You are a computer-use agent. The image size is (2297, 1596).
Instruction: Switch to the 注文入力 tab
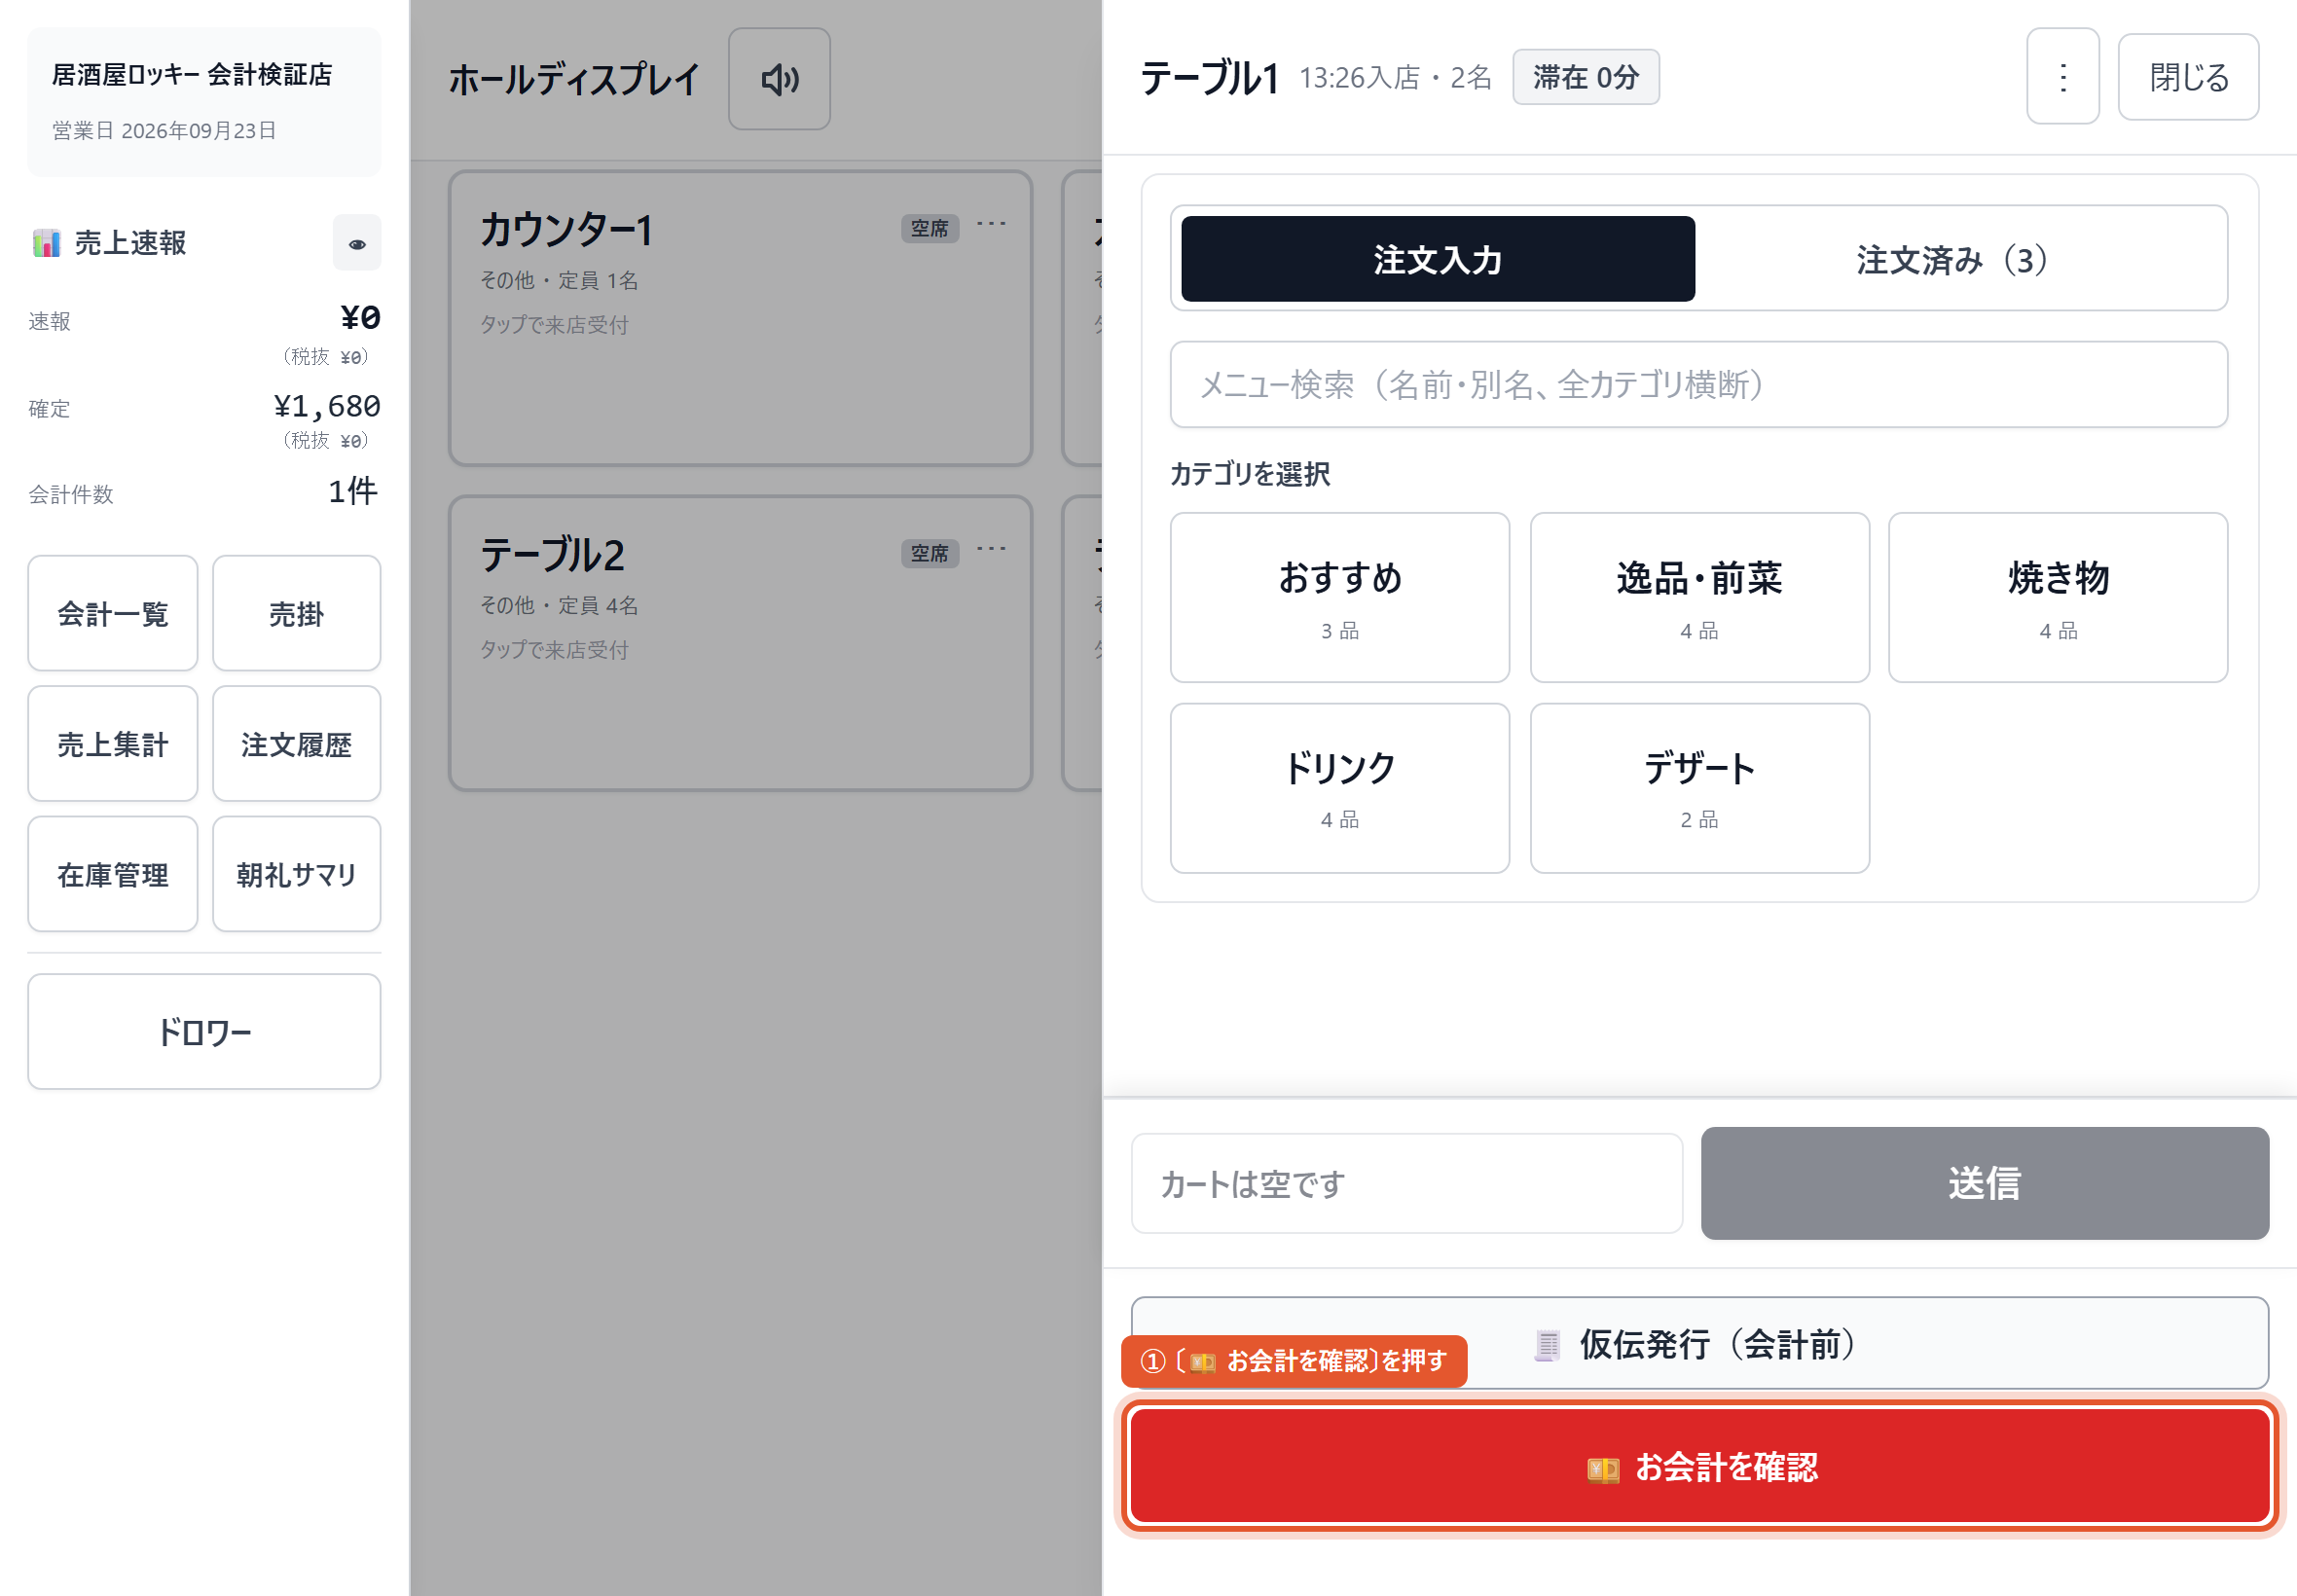1437,259
